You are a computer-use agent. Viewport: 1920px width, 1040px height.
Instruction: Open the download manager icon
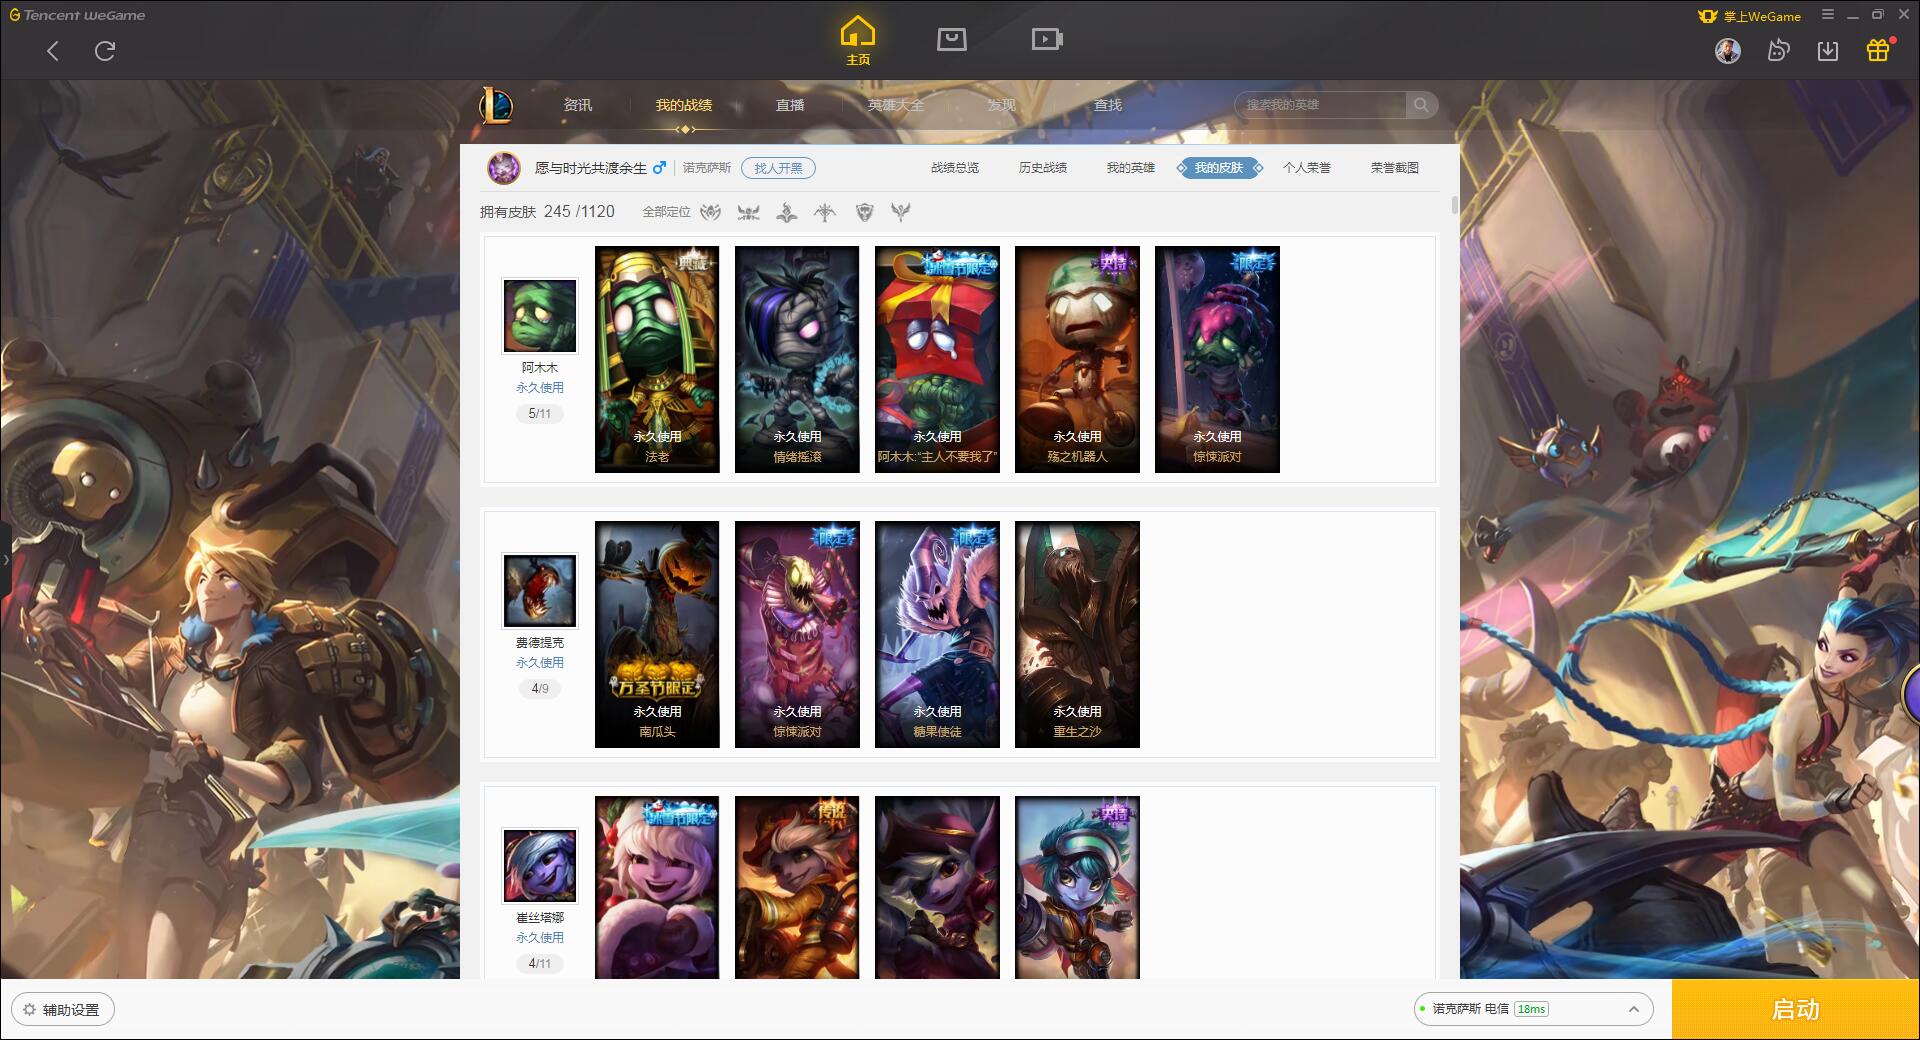pyautogui.click(x=1828, y=50)
